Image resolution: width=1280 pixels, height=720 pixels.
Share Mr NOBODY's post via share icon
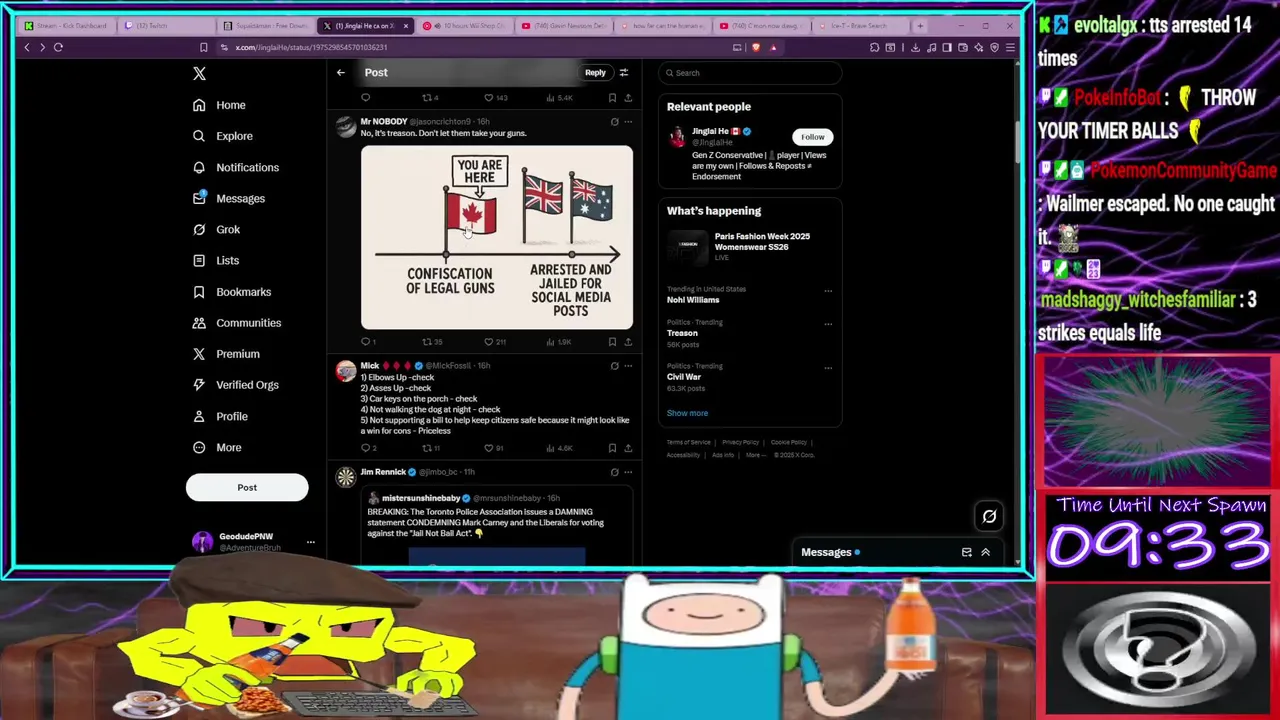628,342
